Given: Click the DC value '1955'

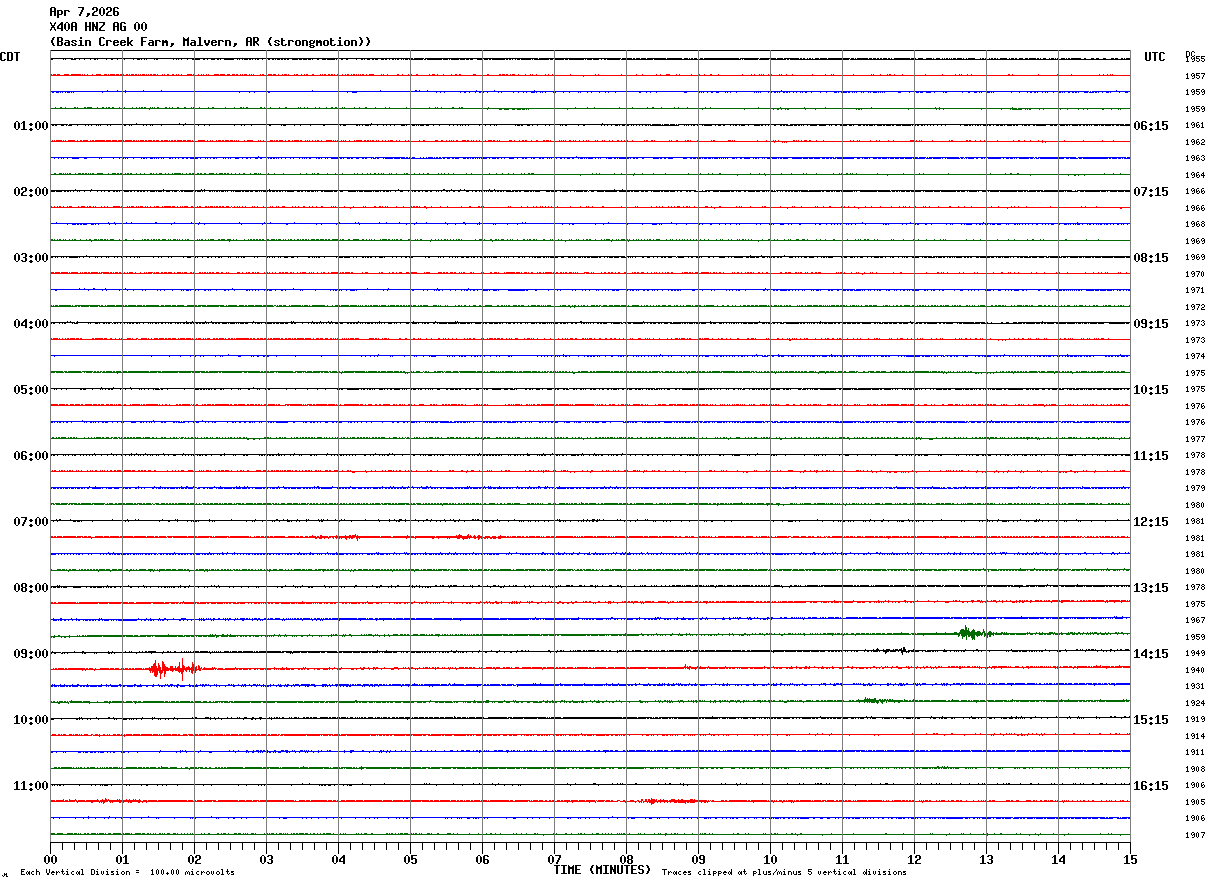Looking at the screenshot, I should [x=1195, y=60].
